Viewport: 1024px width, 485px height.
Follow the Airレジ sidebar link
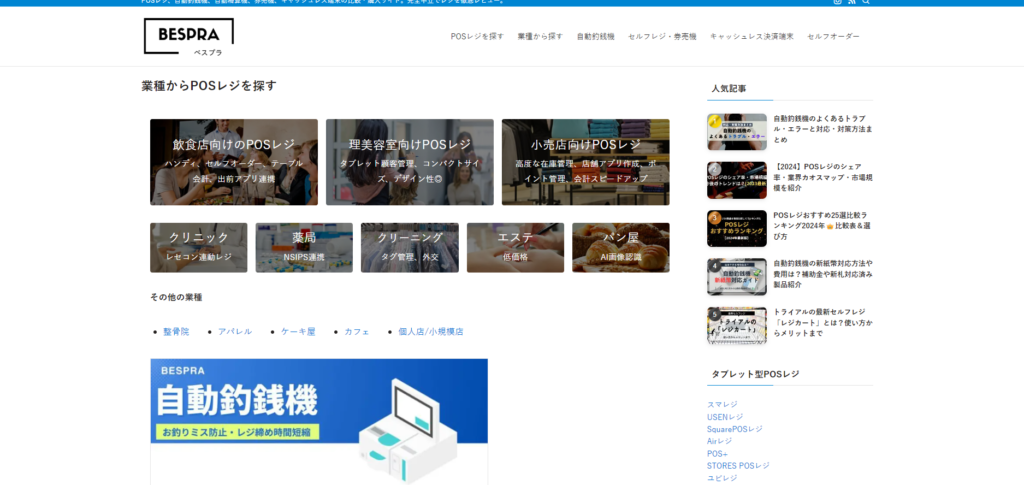tap(719, 441)
